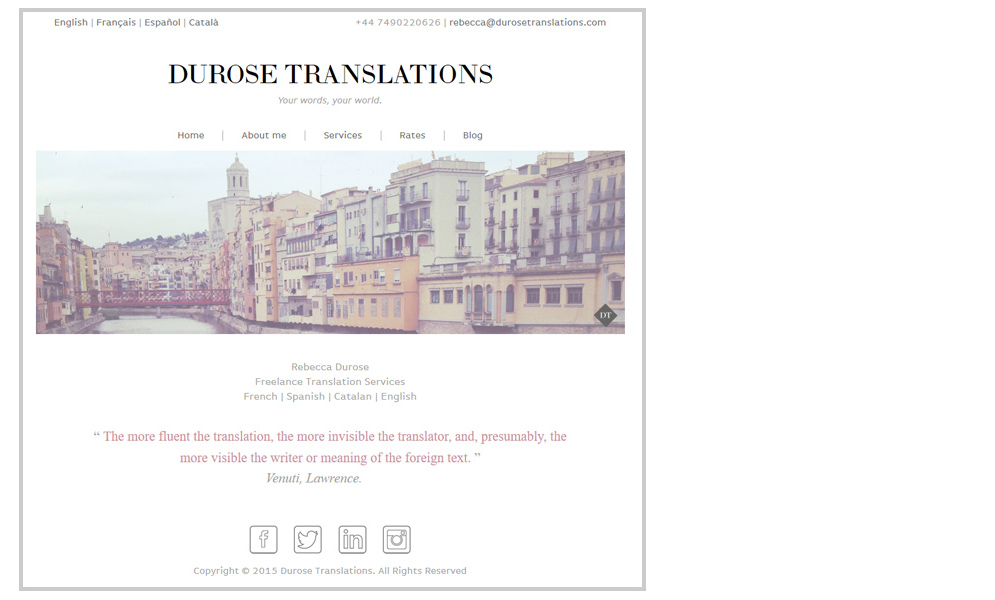Click the DUROSE TRANSLATIONS site title
Image resolution: width=995 pixels, height=600 pixels.
tap(330, 74)
